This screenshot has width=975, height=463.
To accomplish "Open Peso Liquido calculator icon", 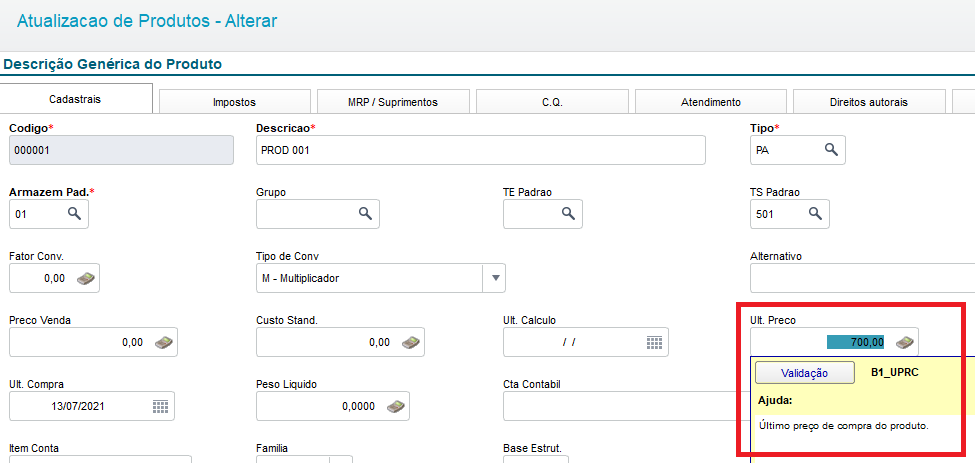I will point(395,406).
